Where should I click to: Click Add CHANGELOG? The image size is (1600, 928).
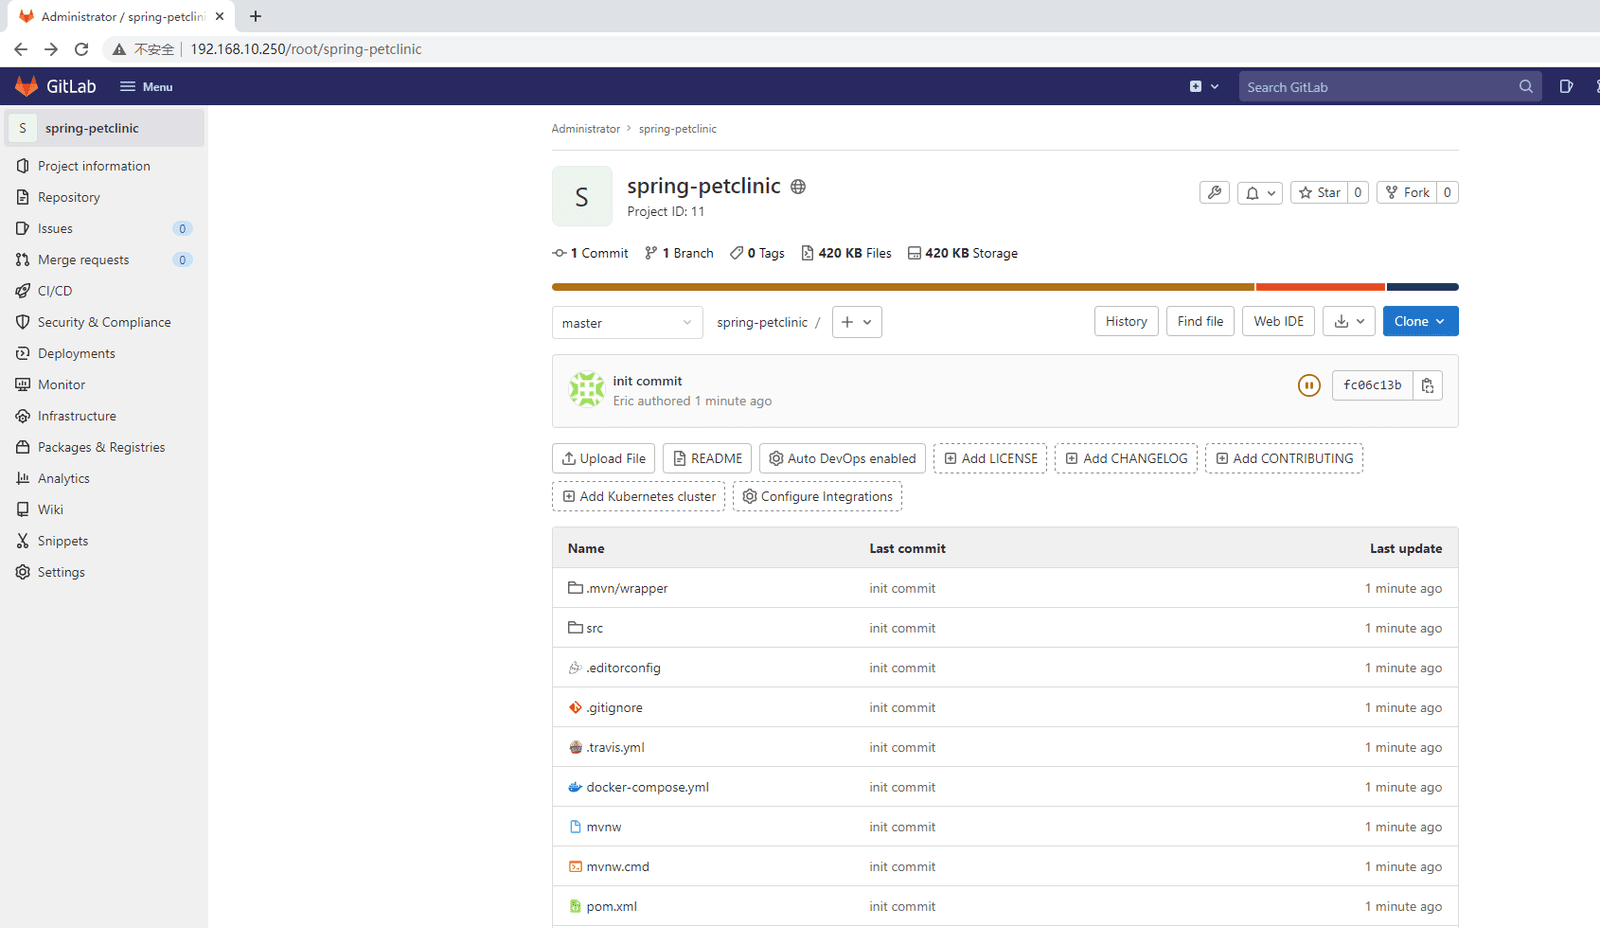[1126, 458]
